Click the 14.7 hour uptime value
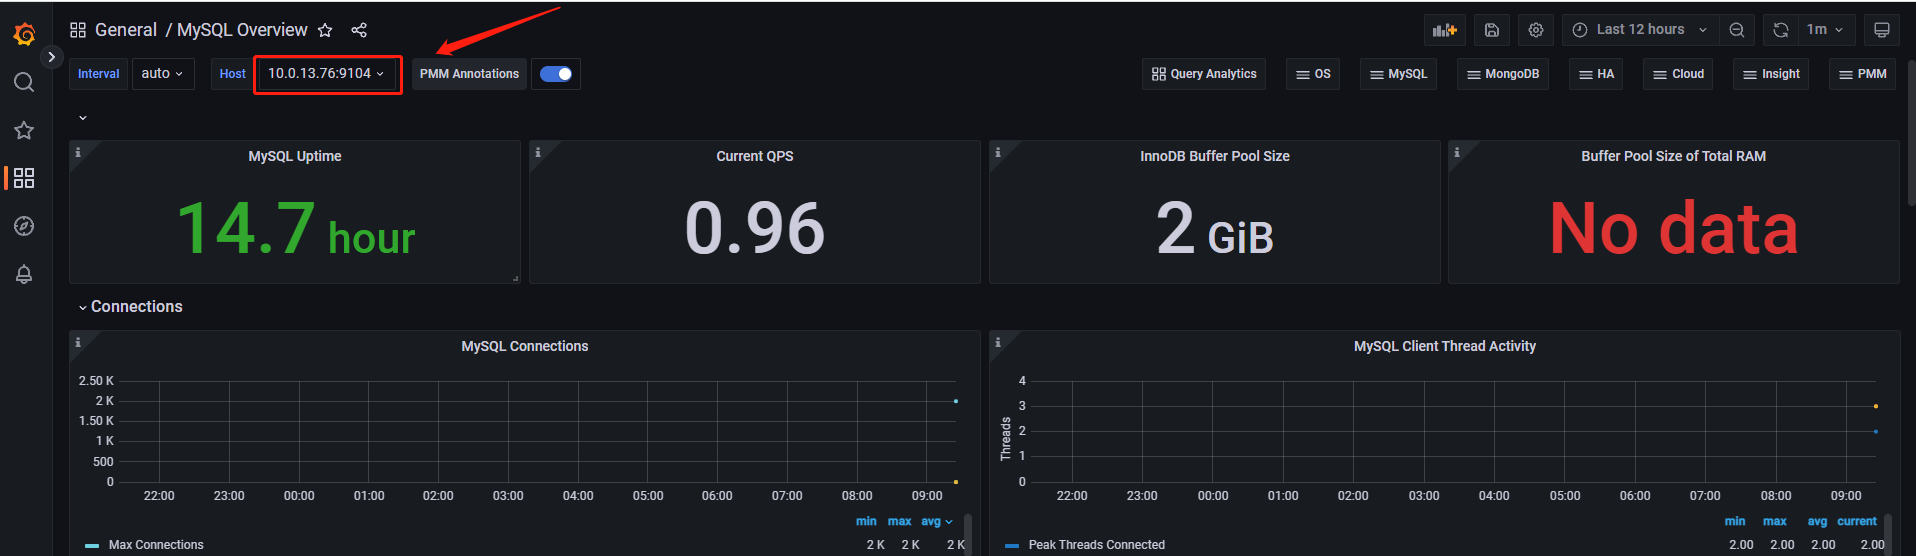 click(296, 229)
